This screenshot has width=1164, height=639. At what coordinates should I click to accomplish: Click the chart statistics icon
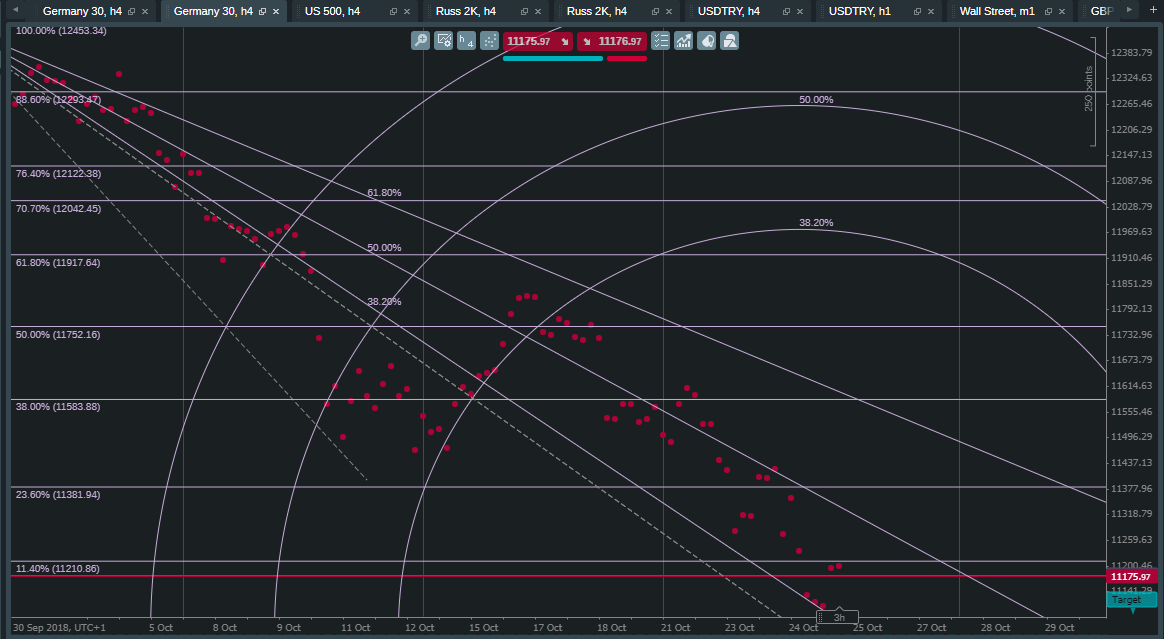tap(684, 41)
